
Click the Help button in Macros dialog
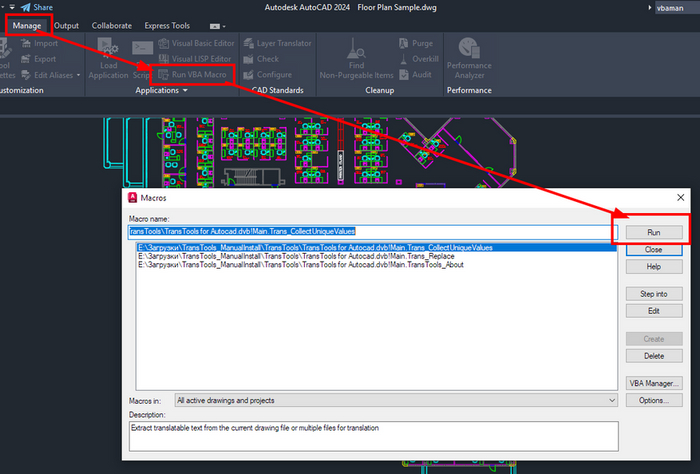(654, 266)
